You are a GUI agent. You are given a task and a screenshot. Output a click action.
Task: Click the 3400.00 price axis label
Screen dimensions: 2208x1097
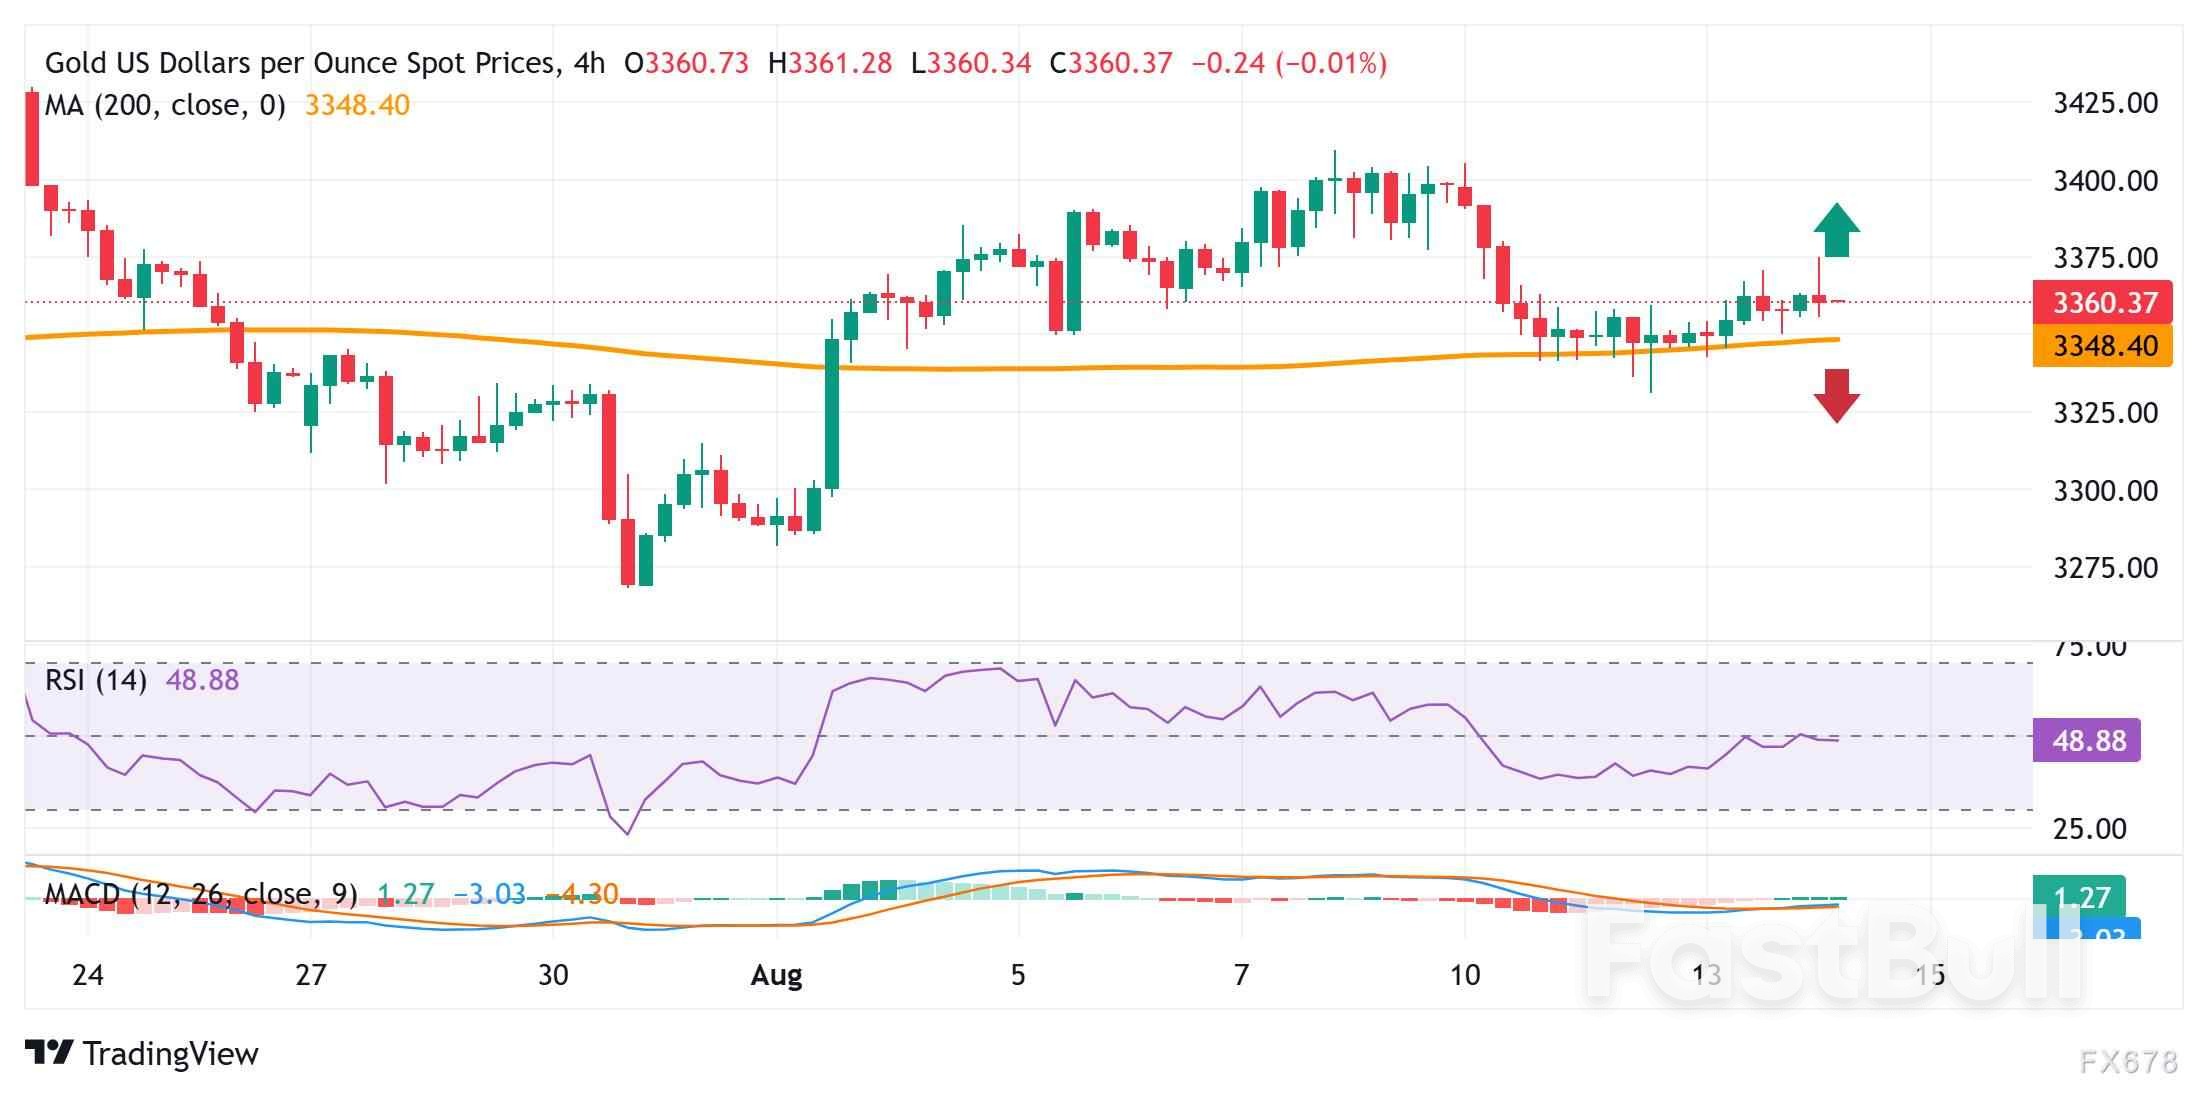click(x=2105, y=181)
